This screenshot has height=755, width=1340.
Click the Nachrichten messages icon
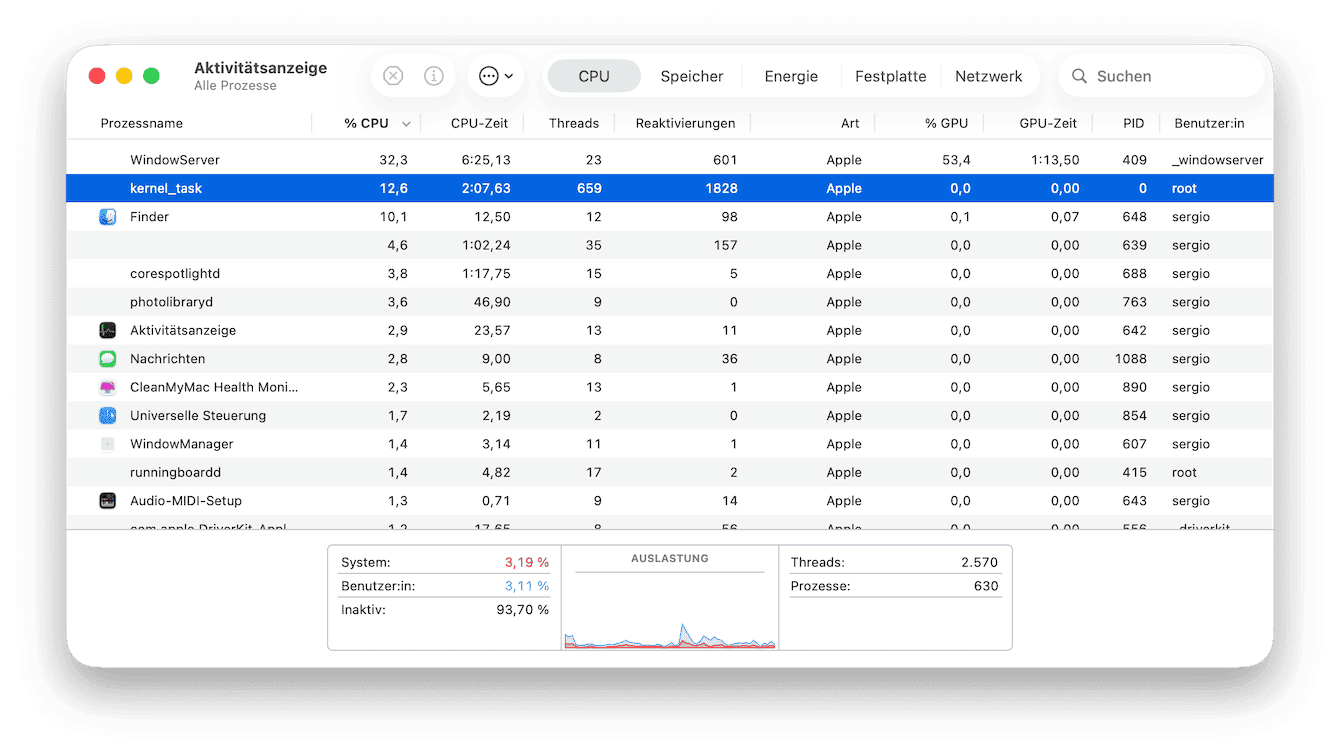pos(108,359)
